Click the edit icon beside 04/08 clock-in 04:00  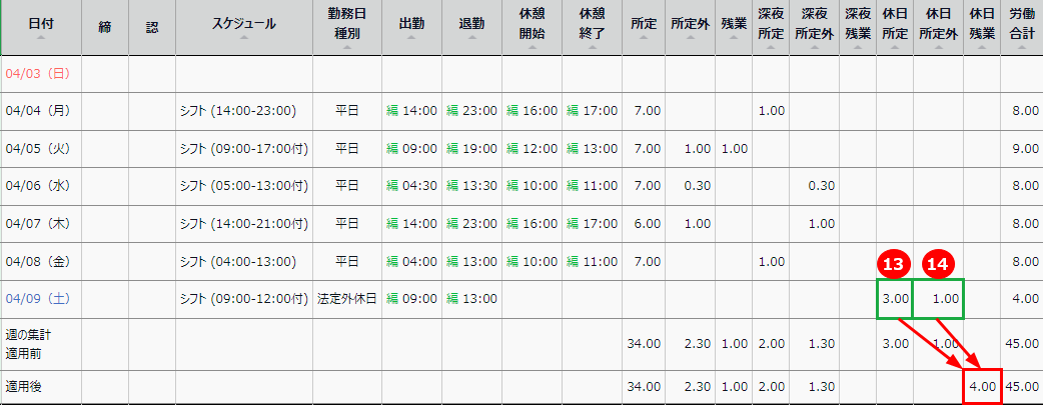coord(392,262)
